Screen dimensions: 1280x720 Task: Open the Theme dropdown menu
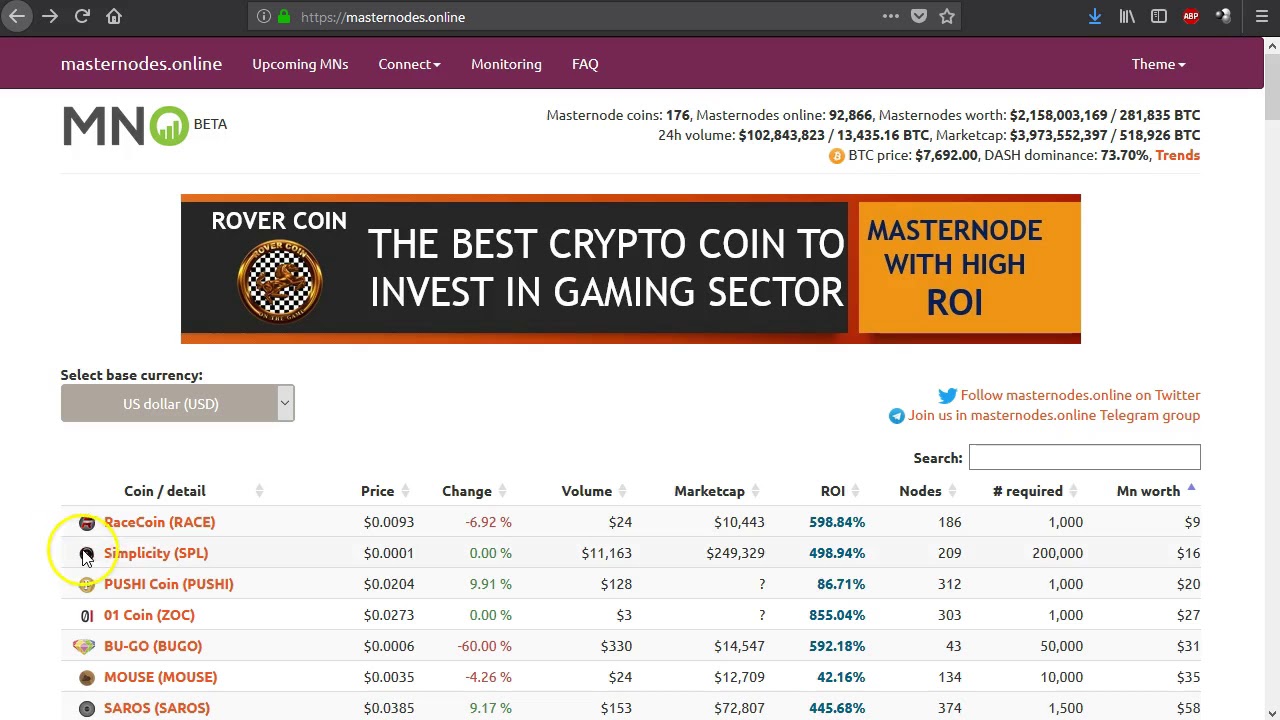click(x=1158, y=64)
